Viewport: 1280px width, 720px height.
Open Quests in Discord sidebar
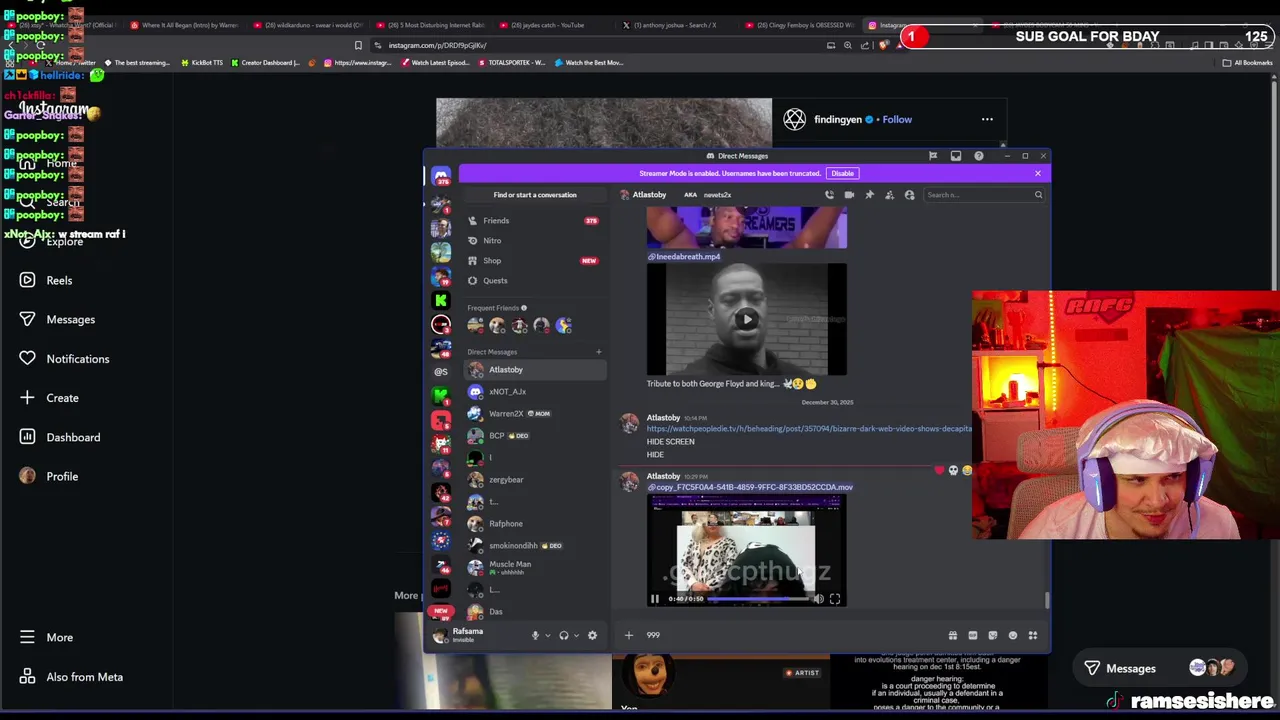[534, 281]
